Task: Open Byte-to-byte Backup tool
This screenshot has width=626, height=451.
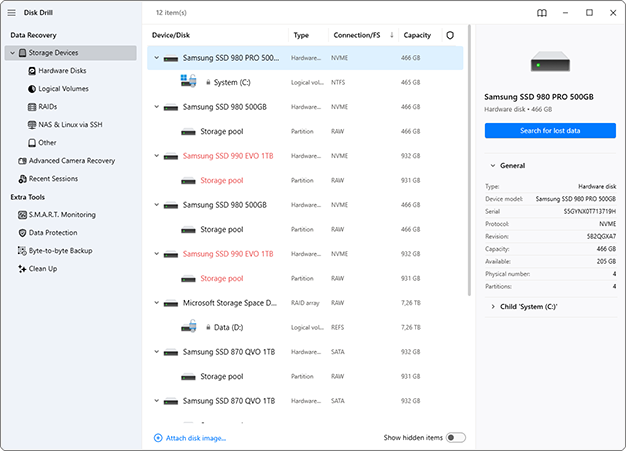Action: click(x=61, y=251)
